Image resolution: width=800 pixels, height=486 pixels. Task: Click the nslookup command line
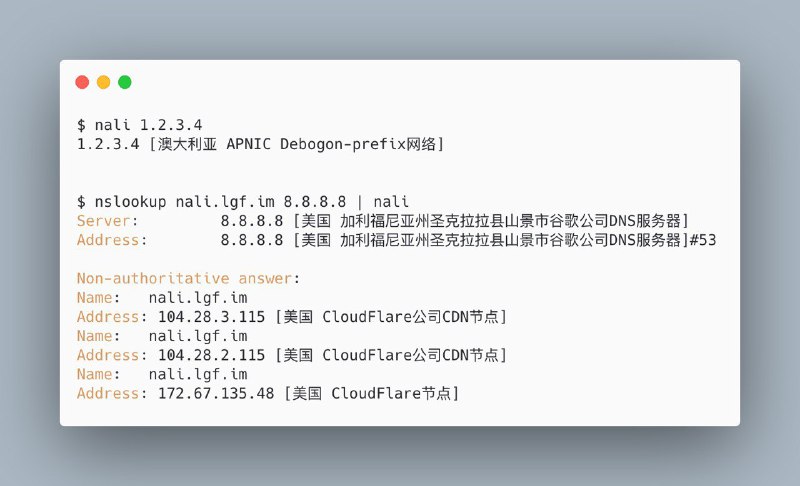pyautogui.click(x=244, y=202)
